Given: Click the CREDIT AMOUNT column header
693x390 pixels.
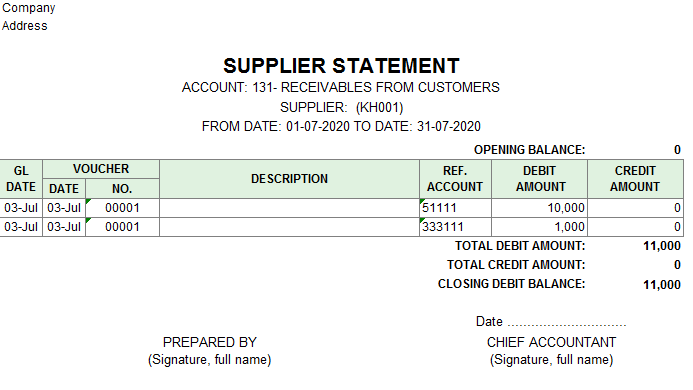Looking at the screenshot, I should click(635, 179).
